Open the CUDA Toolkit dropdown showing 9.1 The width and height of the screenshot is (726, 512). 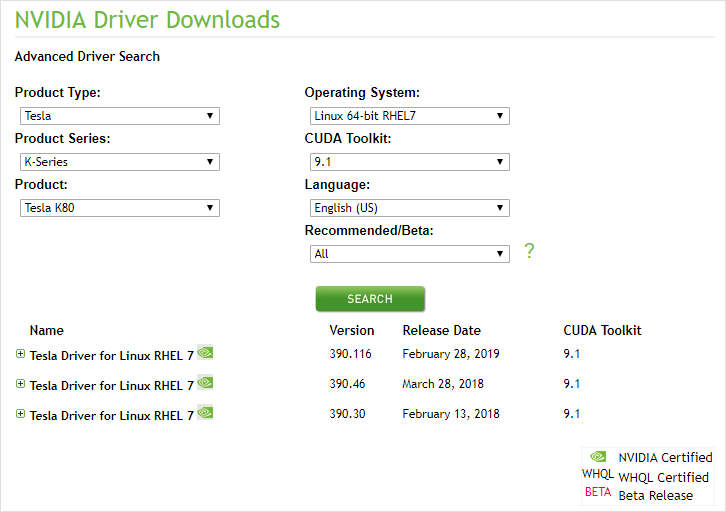pos(410,162)
